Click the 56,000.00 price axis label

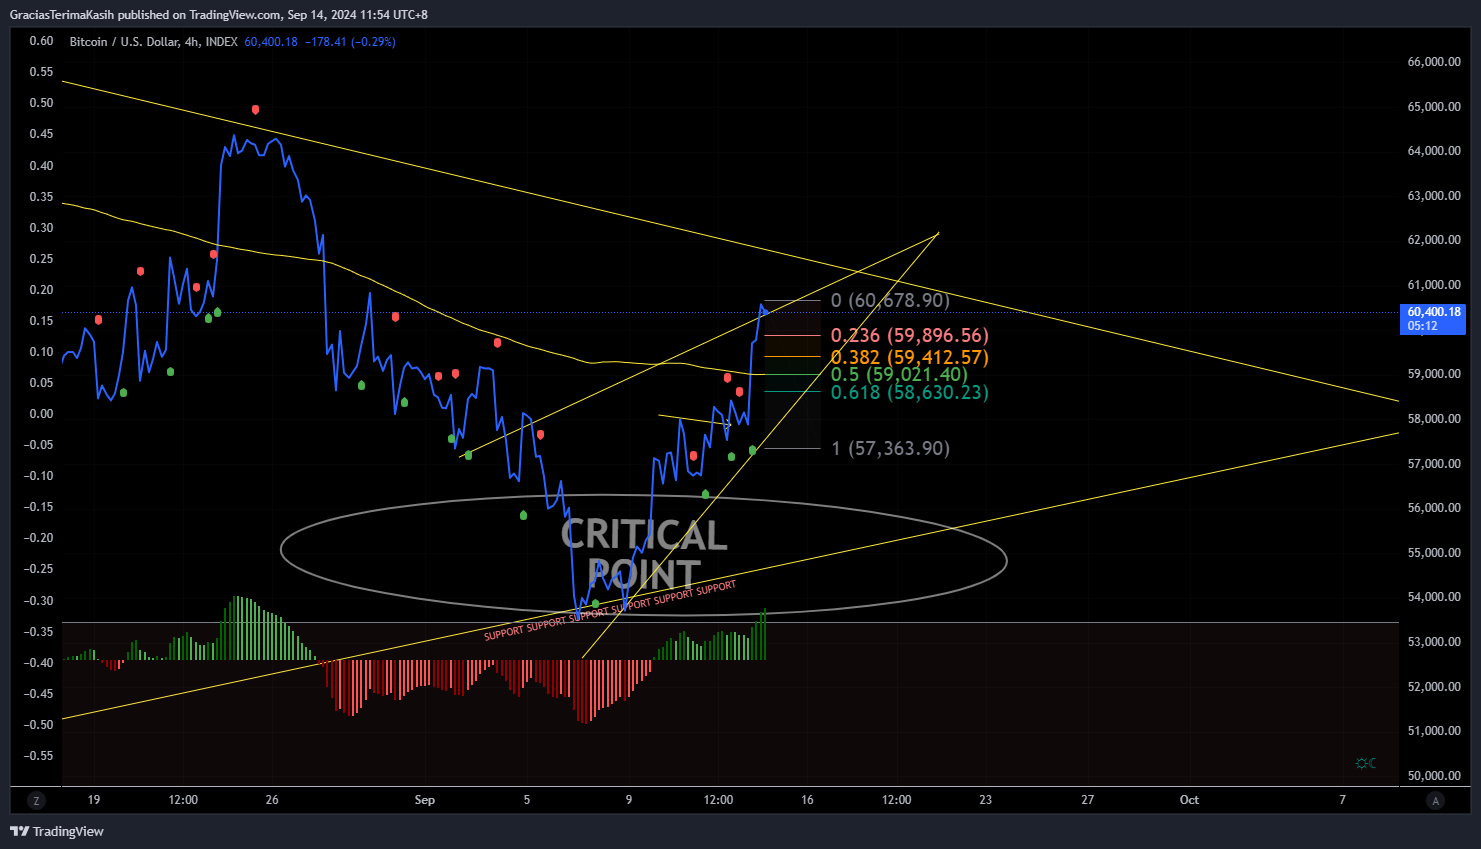(1434, 508)
